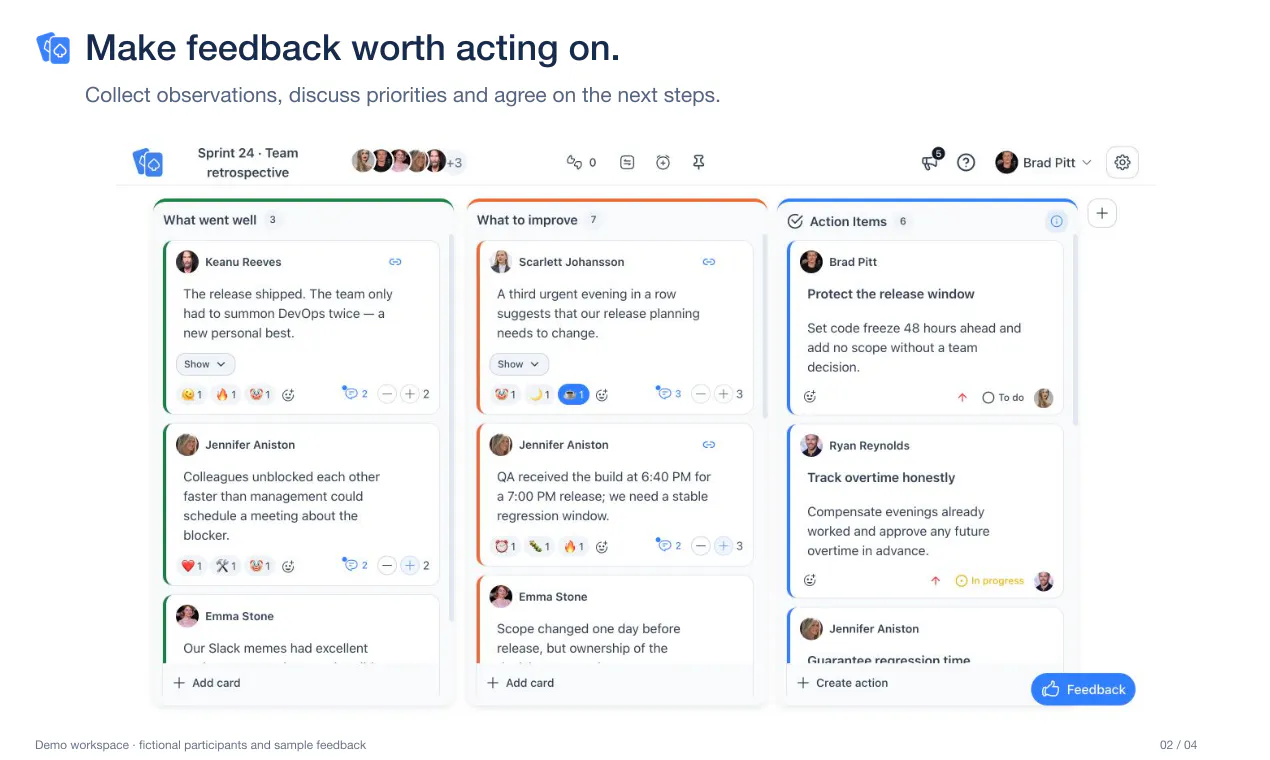Copy link to Scarlett Johansson's card
The width and height of the screenshot is (1270, 760).
point(709,262)
